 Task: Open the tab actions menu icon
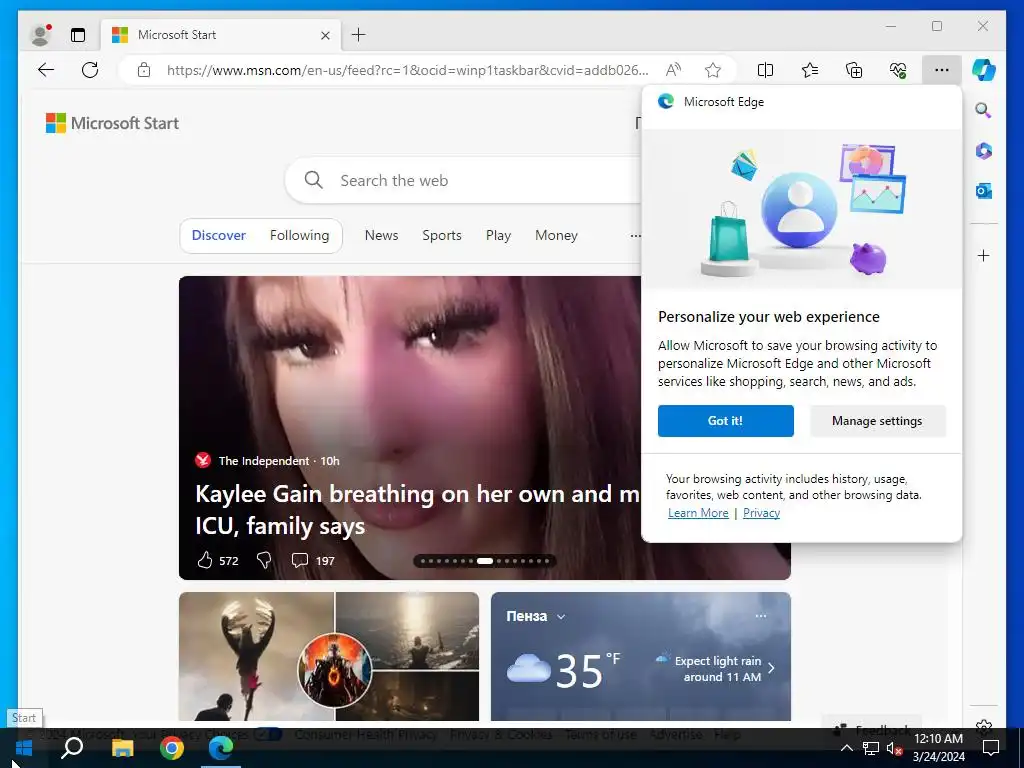pyautogui.click(x=78, y=35)
